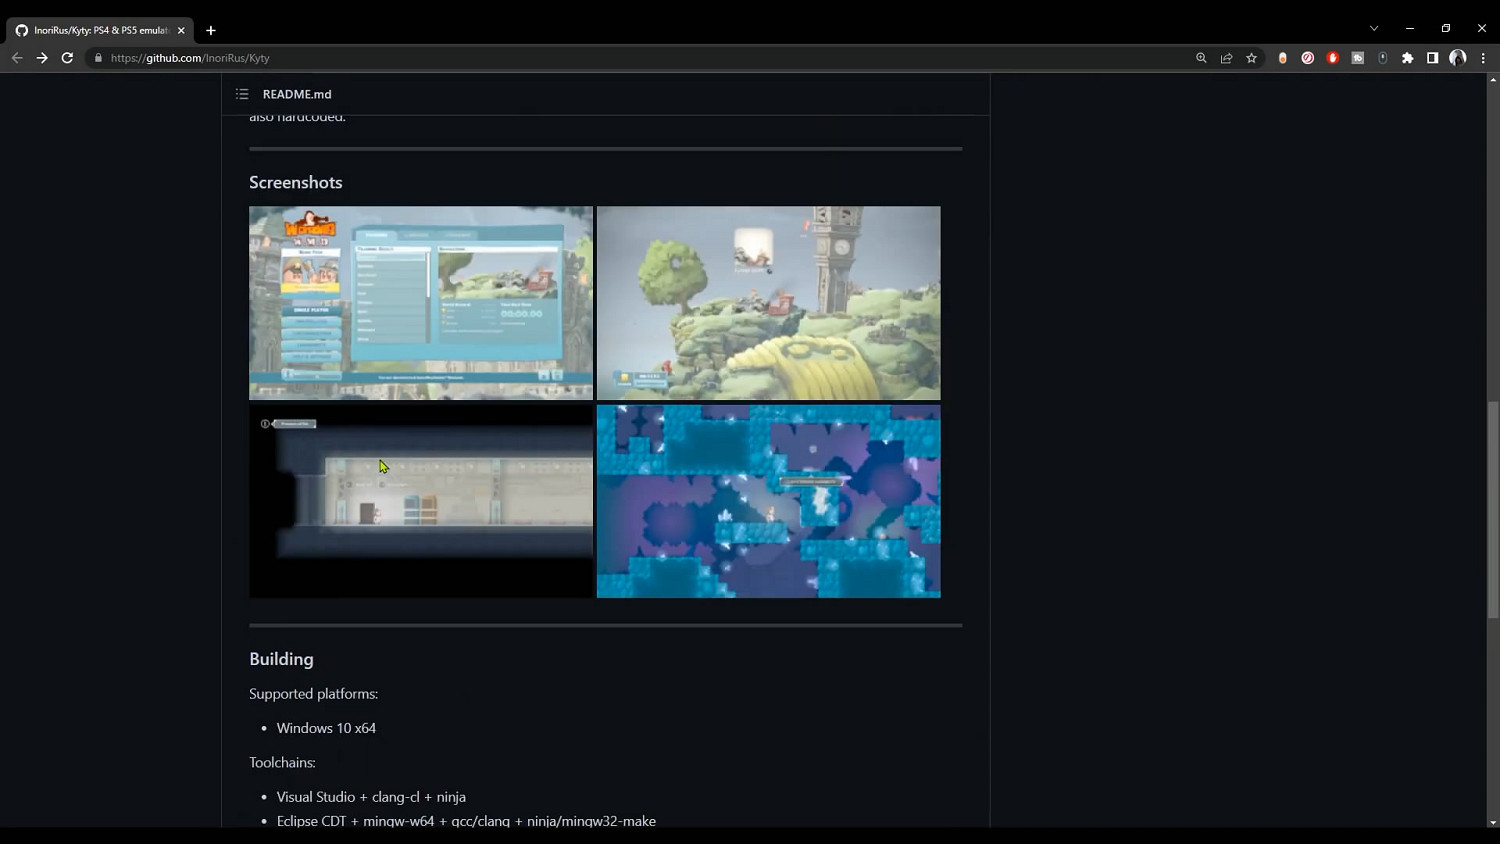
Task: Open the user profile avatar menu
Action: pos(1458,58)
